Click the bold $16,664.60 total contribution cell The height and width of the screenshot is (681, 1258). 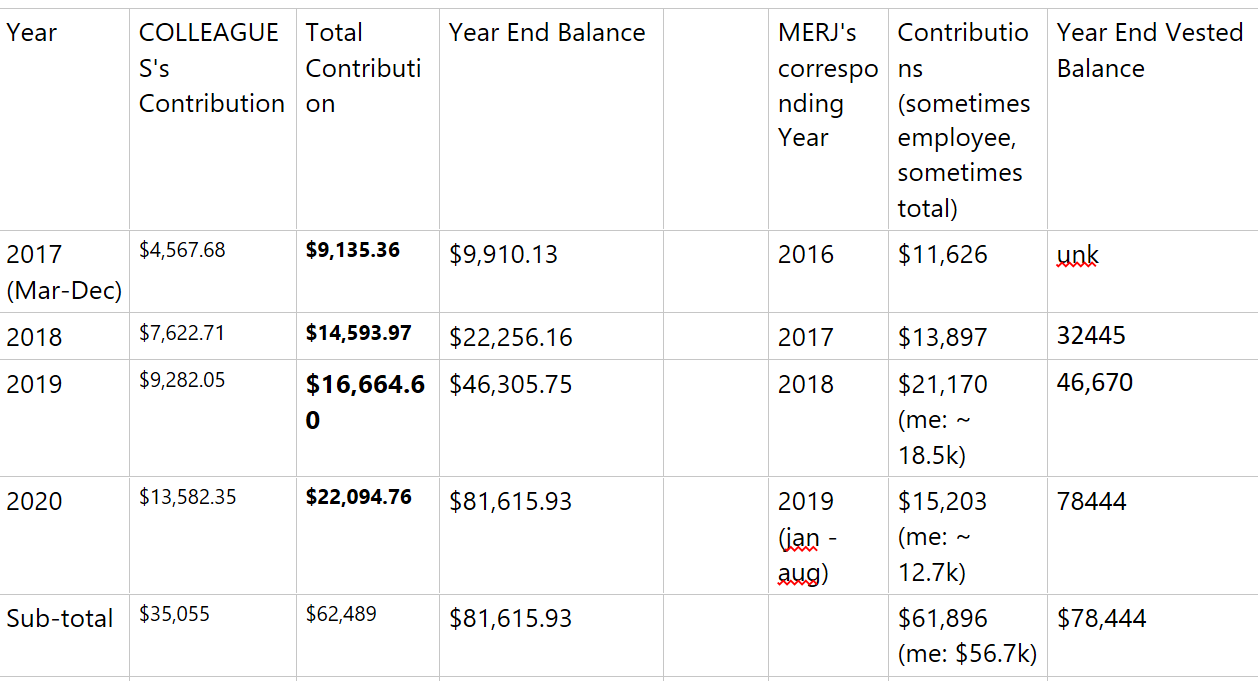365,401
